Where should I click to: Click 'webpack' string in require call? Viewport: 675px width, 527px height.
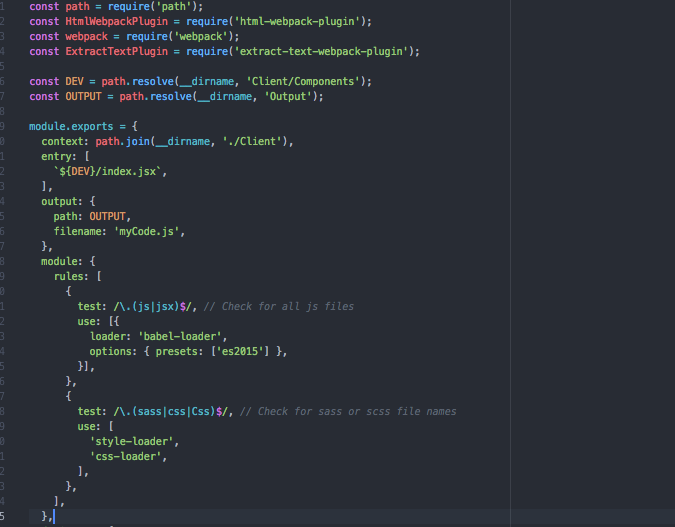coord(201,37)
